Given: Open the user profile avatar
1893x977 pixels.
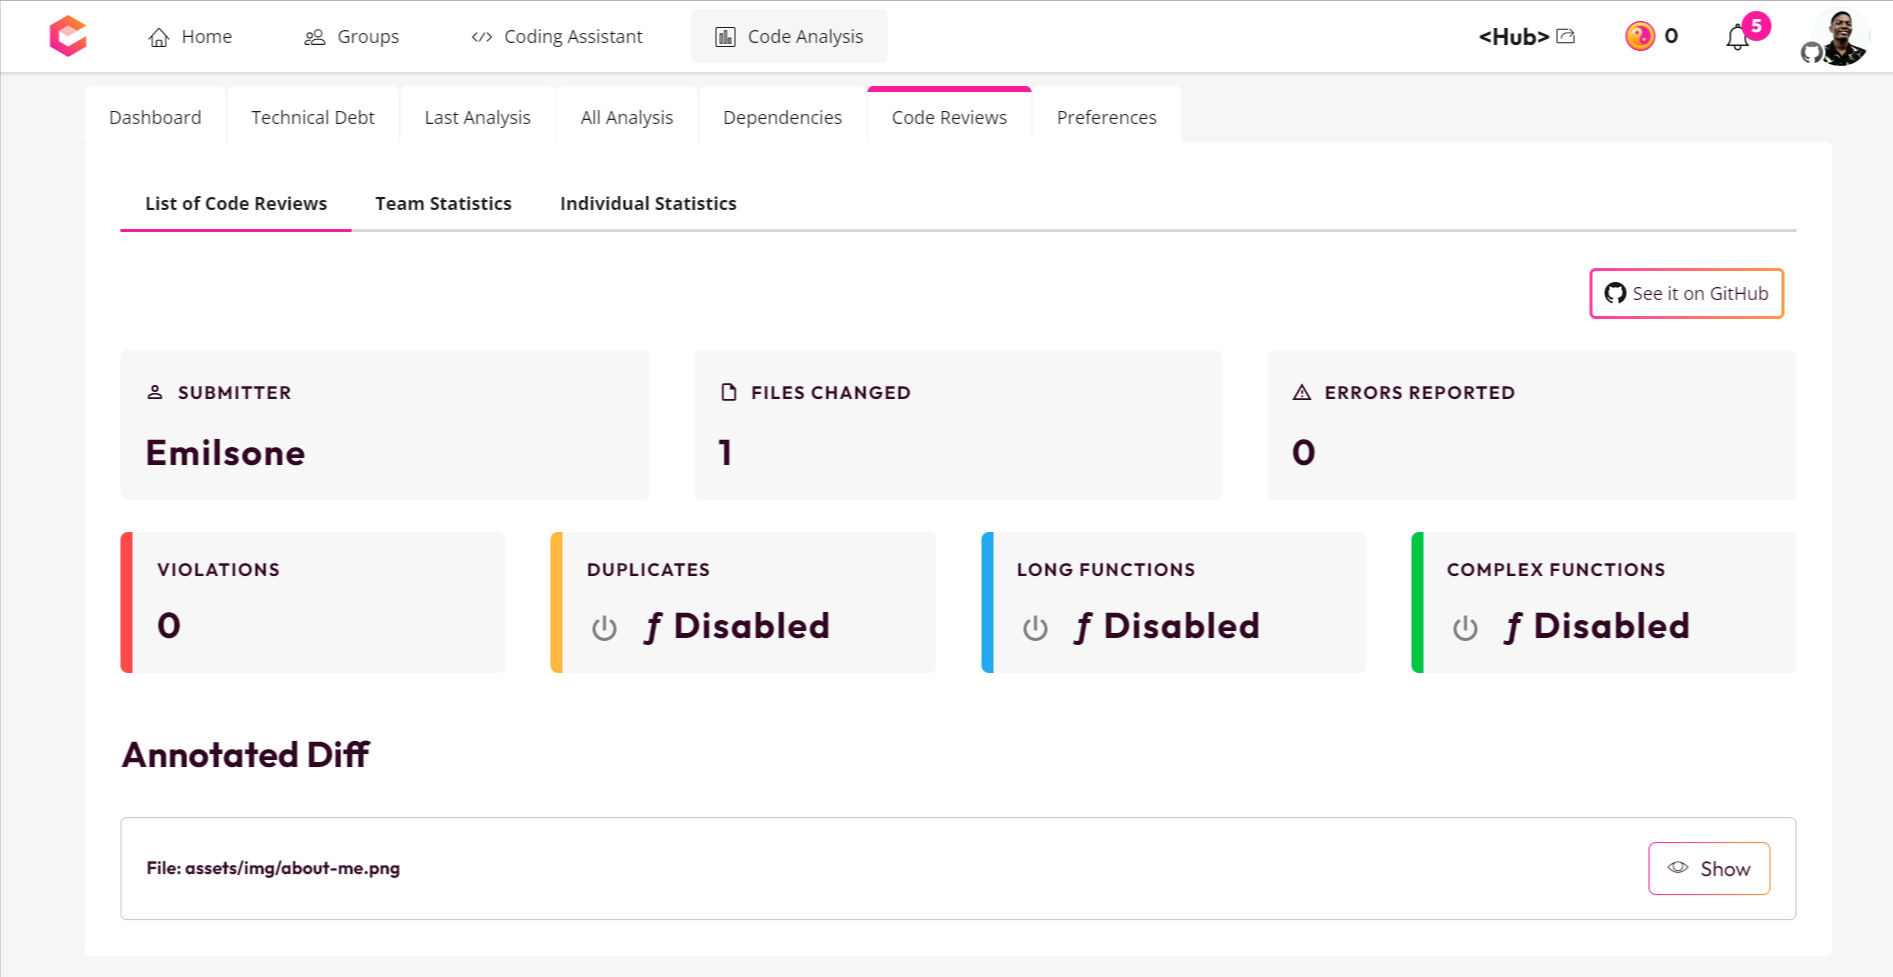Looking at the screenshot, I should click(1840, 38).
